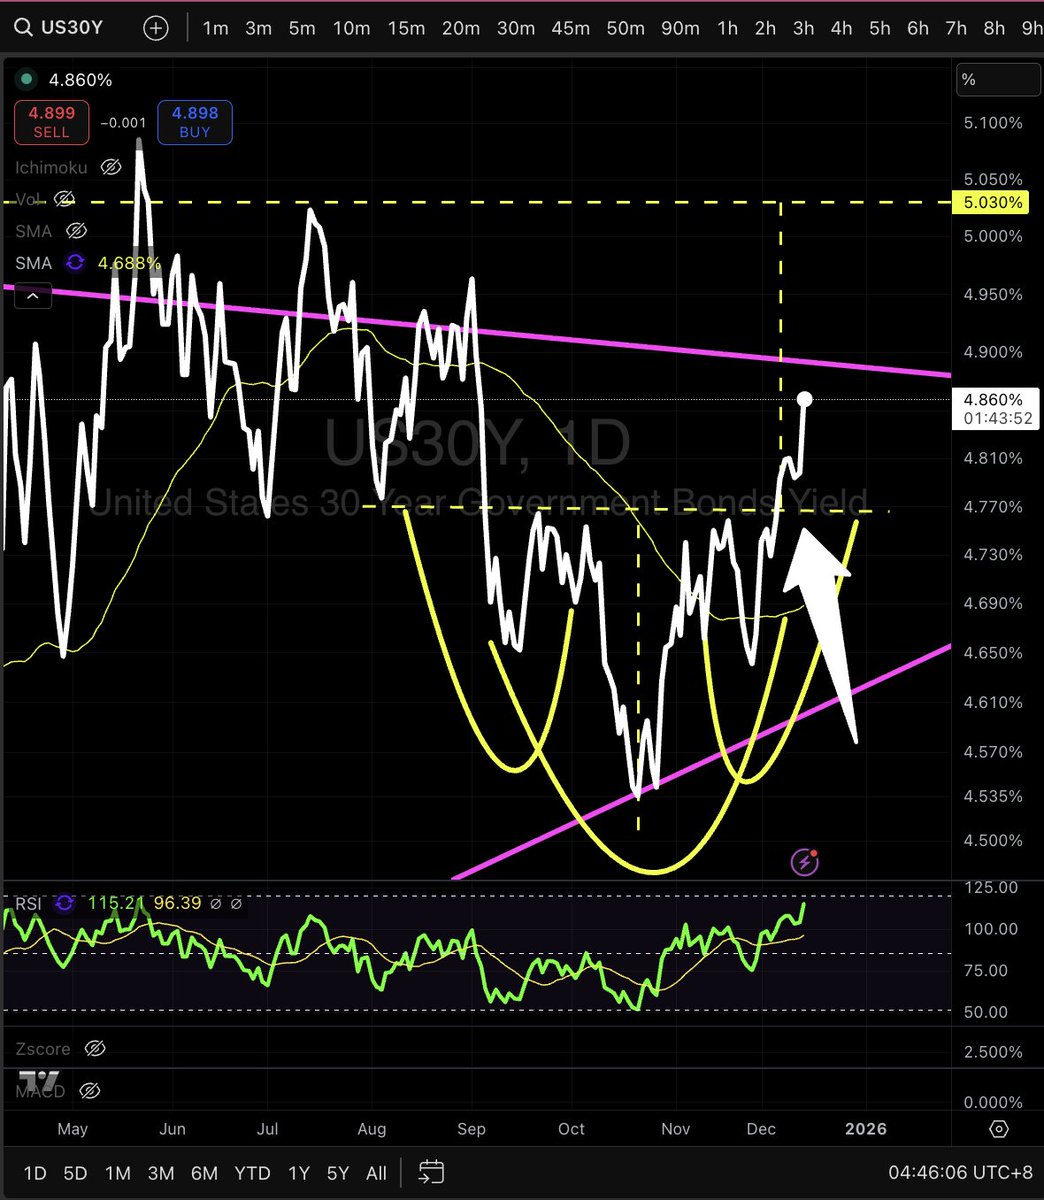Screen dimensions: 1044x1200
Task: Open the go-to-date calendar icon
Action: (x=431, y=1171)
